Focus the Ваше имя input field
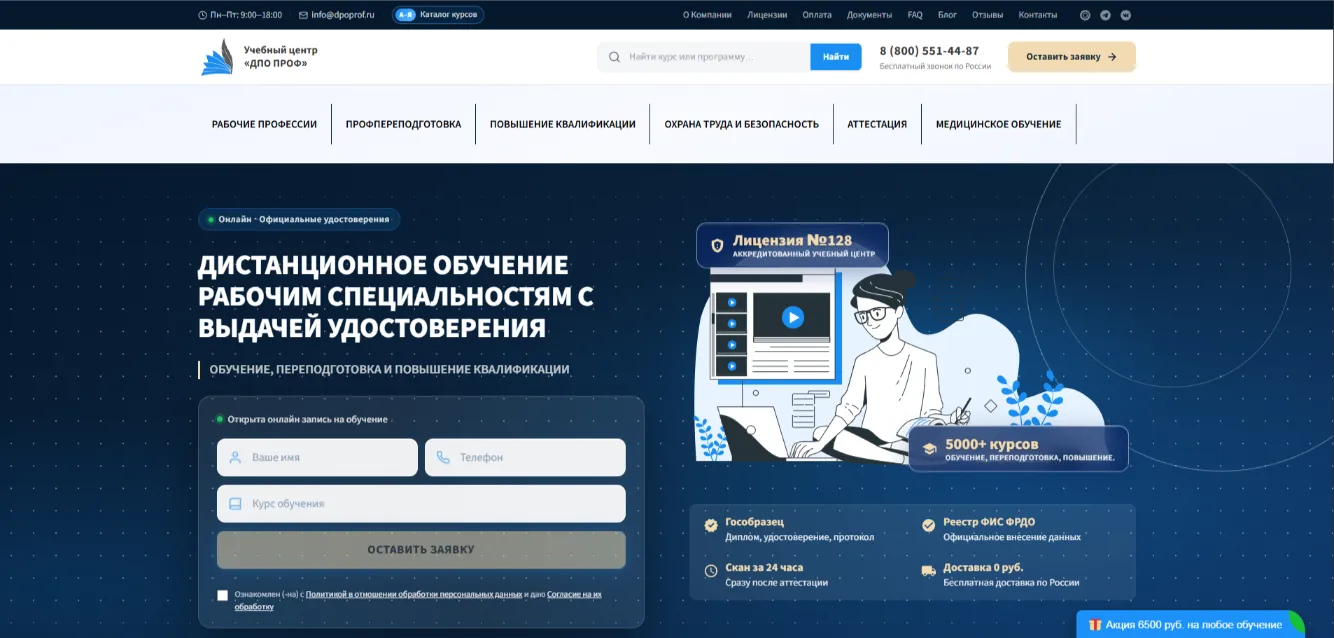1334x638 pixels. tap(317, 457)
